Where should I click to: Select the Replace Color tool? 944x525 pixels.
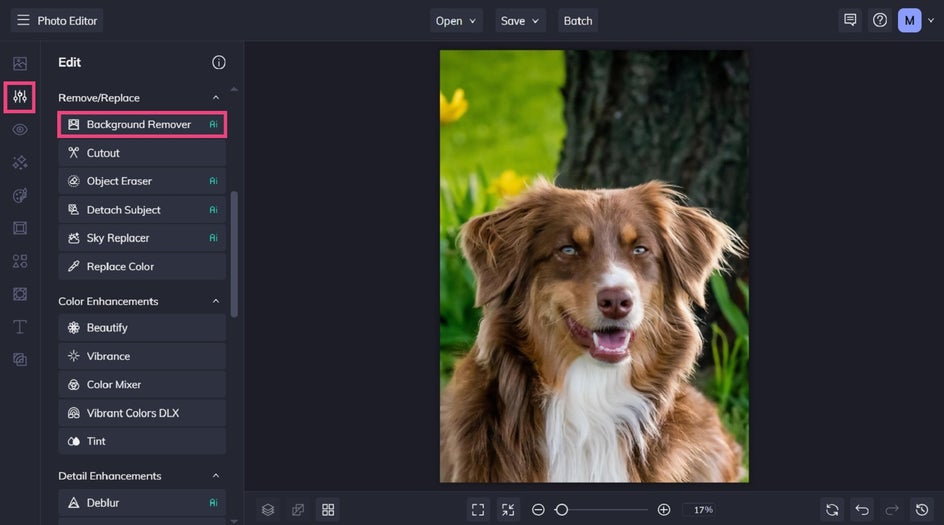pos(142,266)
